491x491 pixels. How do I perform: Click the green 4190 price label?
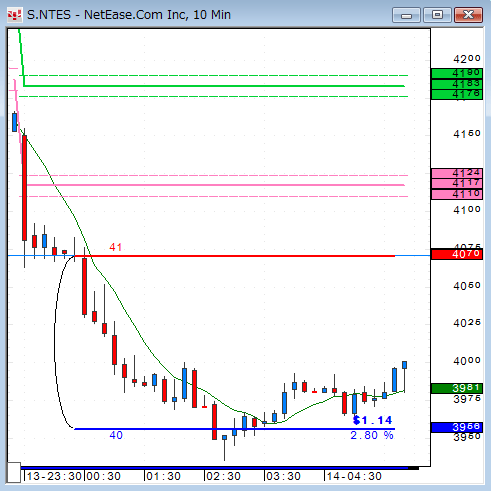[457, 73]
